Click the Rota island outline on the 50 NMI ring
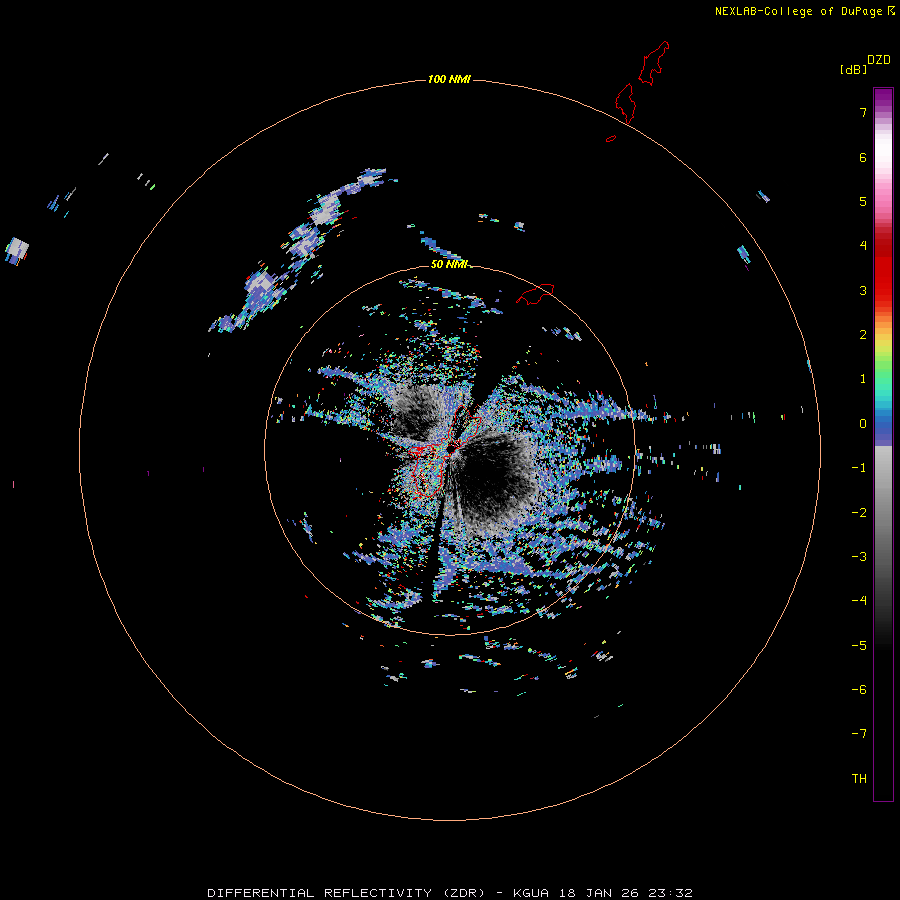This screenshot has height=900, width=900. tap(535, 293)
